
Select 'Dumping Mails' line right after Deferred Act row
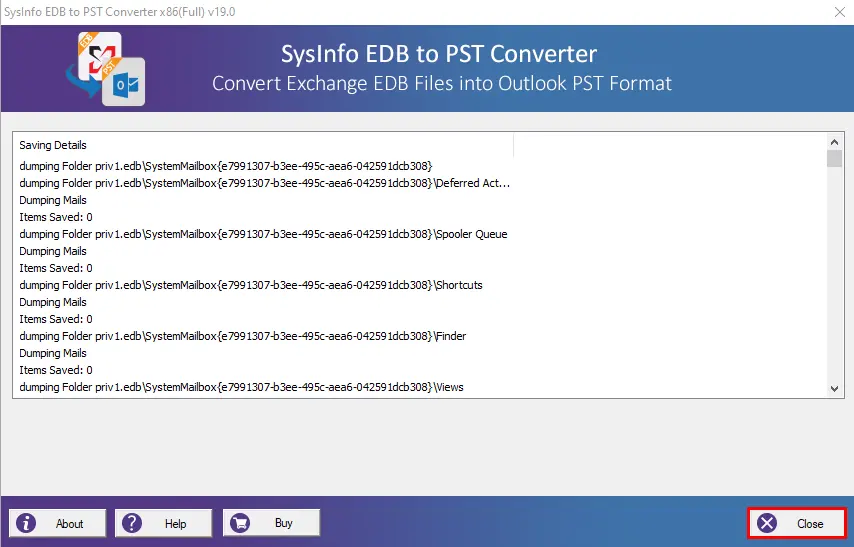[53, 200]
